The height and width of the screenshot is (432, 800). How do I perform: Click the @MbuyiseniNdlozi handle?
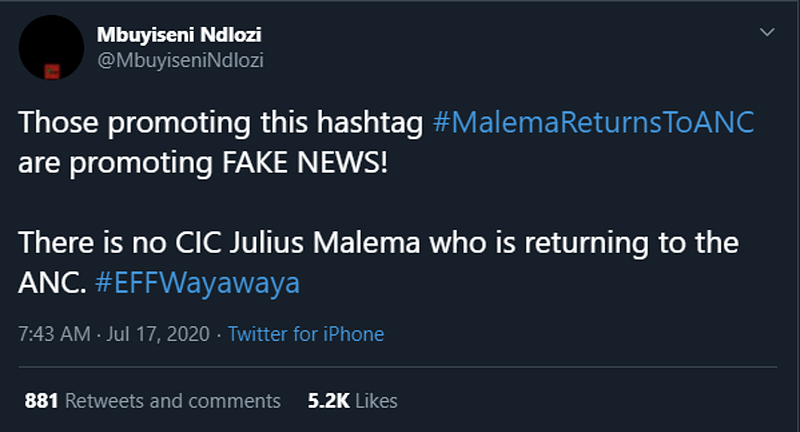(x=179, y=59)
